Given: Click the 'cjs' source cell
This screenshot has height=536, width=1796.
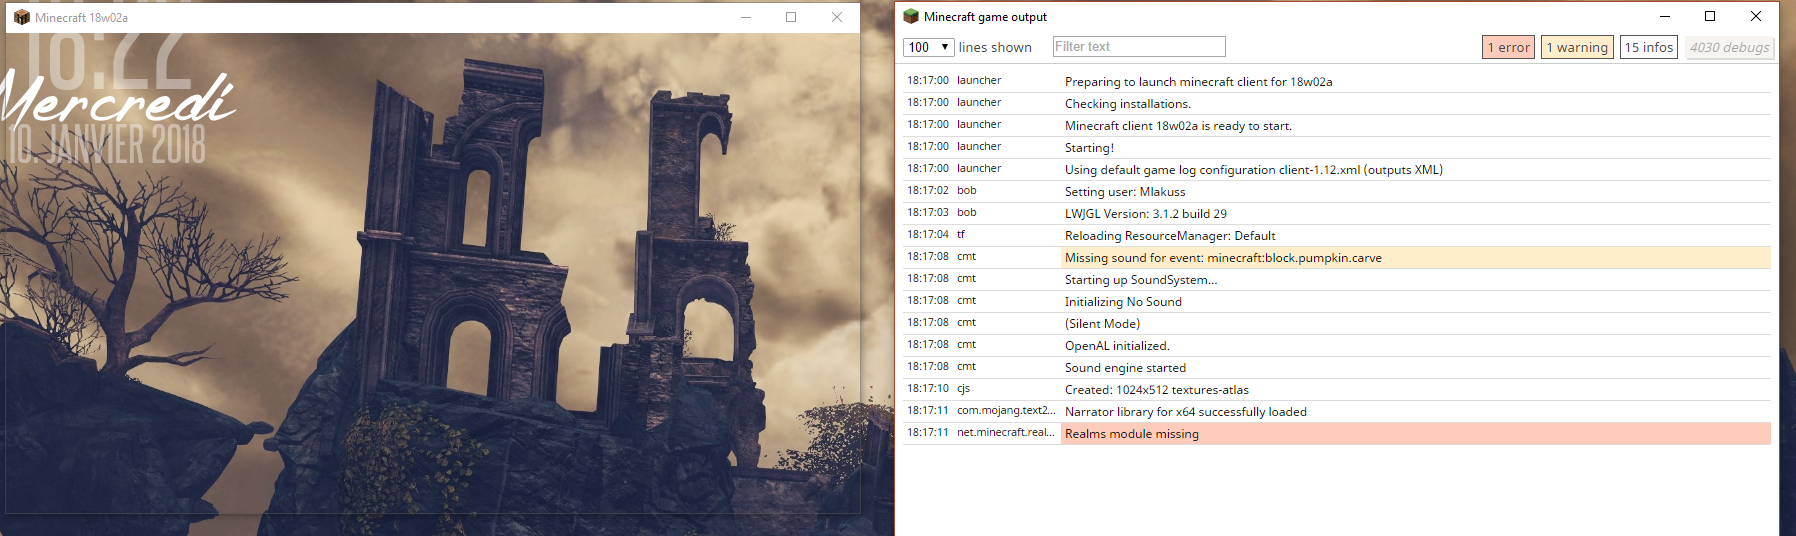Looking at the screenshot, I should click(x=964, y=388).
